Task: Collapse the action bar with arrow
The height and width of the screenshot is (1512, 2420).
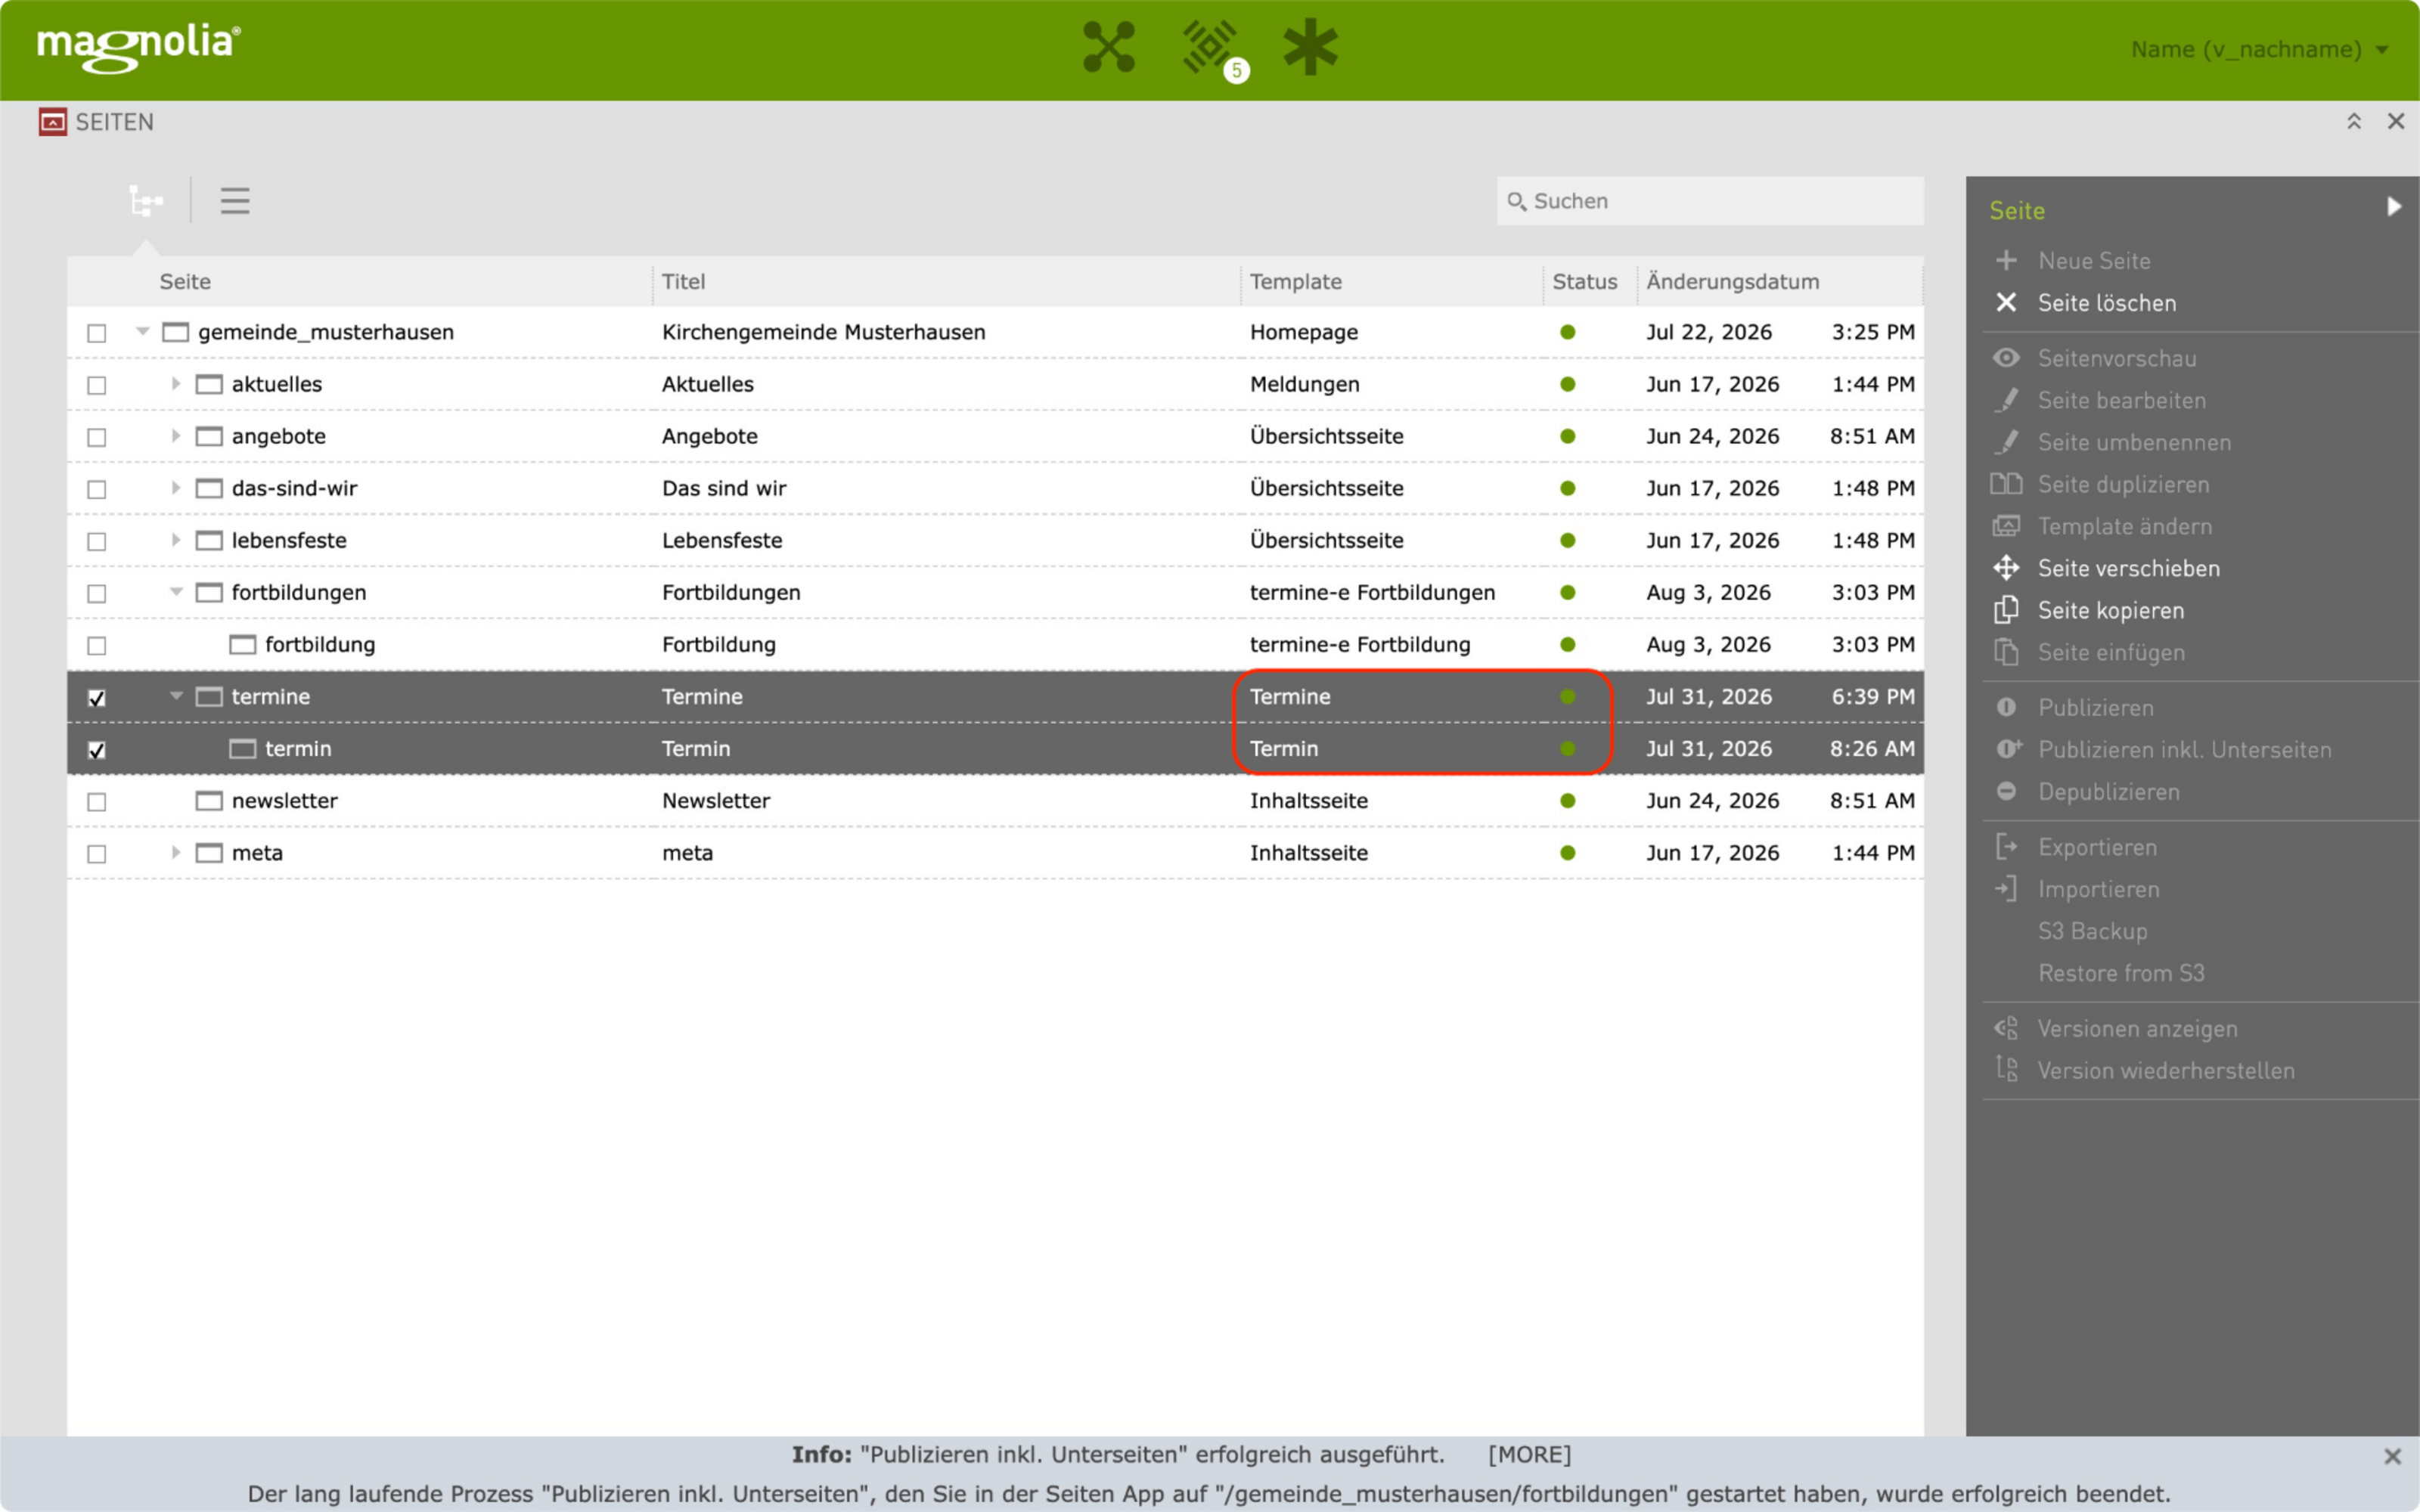Action: coord(2394,207)
